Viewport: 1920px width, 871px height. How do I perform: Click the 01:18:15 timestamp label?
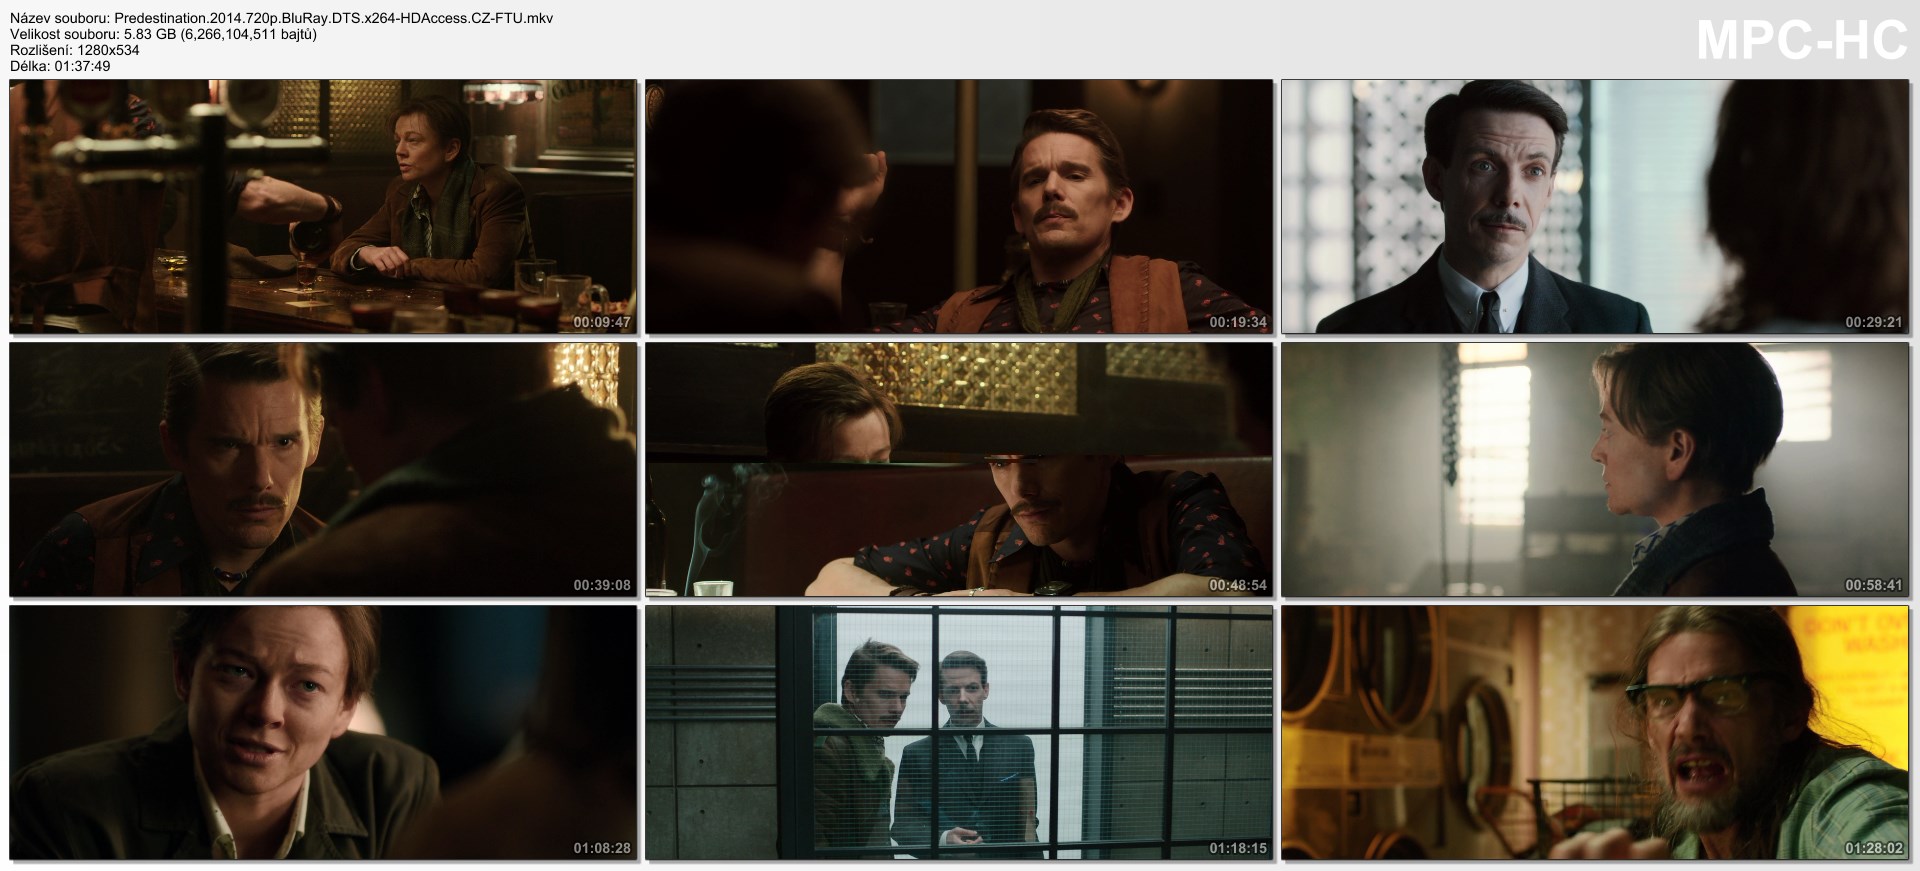point(1238,848)
